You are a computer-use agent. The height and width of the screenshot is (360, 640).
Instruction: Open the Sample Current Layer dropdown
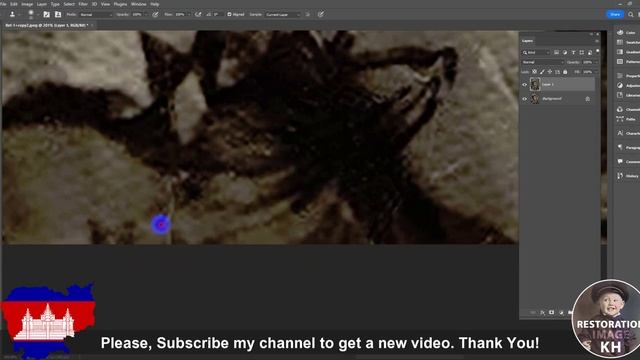[283, 15]
